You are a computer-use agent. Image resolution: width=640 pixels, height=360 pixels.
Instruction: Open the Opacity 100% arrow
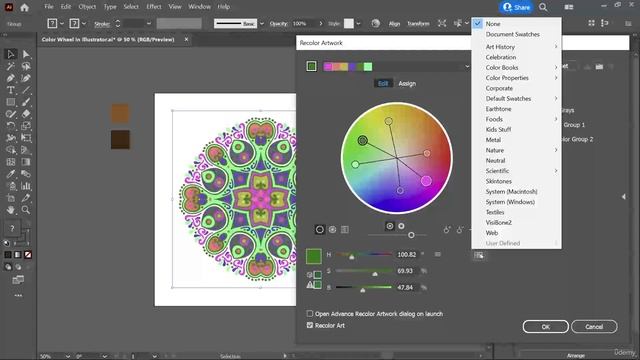[x=320, y=24]
